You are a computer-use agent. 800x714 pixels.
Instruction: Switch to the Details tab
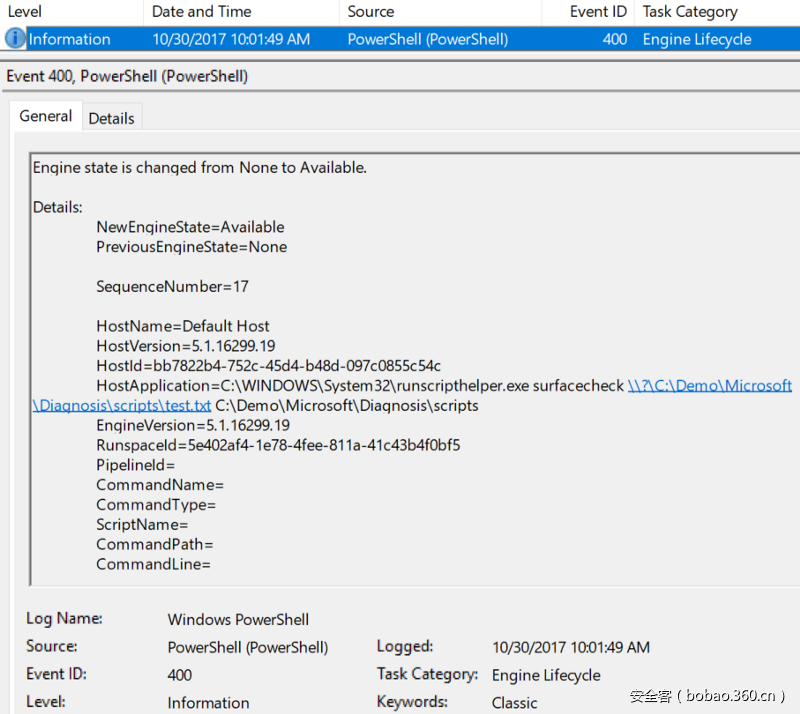[x=111, y=118]
